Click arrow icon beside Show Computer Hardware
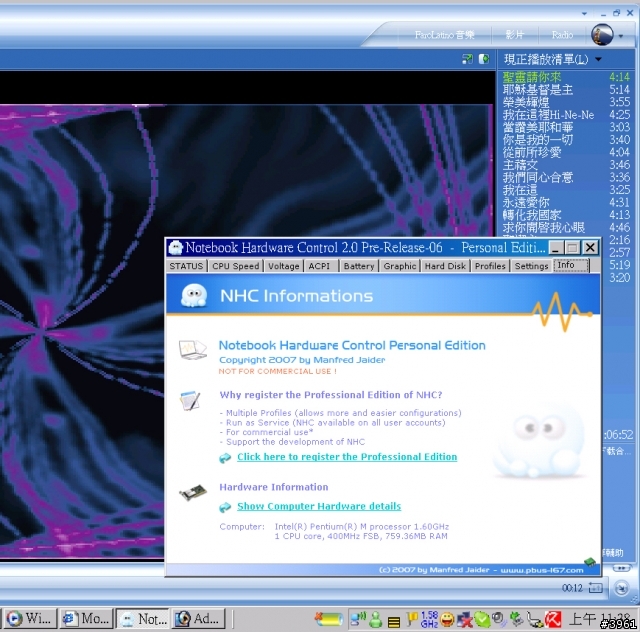The width and height of the screenshot is (640, 632). [225, 507]
